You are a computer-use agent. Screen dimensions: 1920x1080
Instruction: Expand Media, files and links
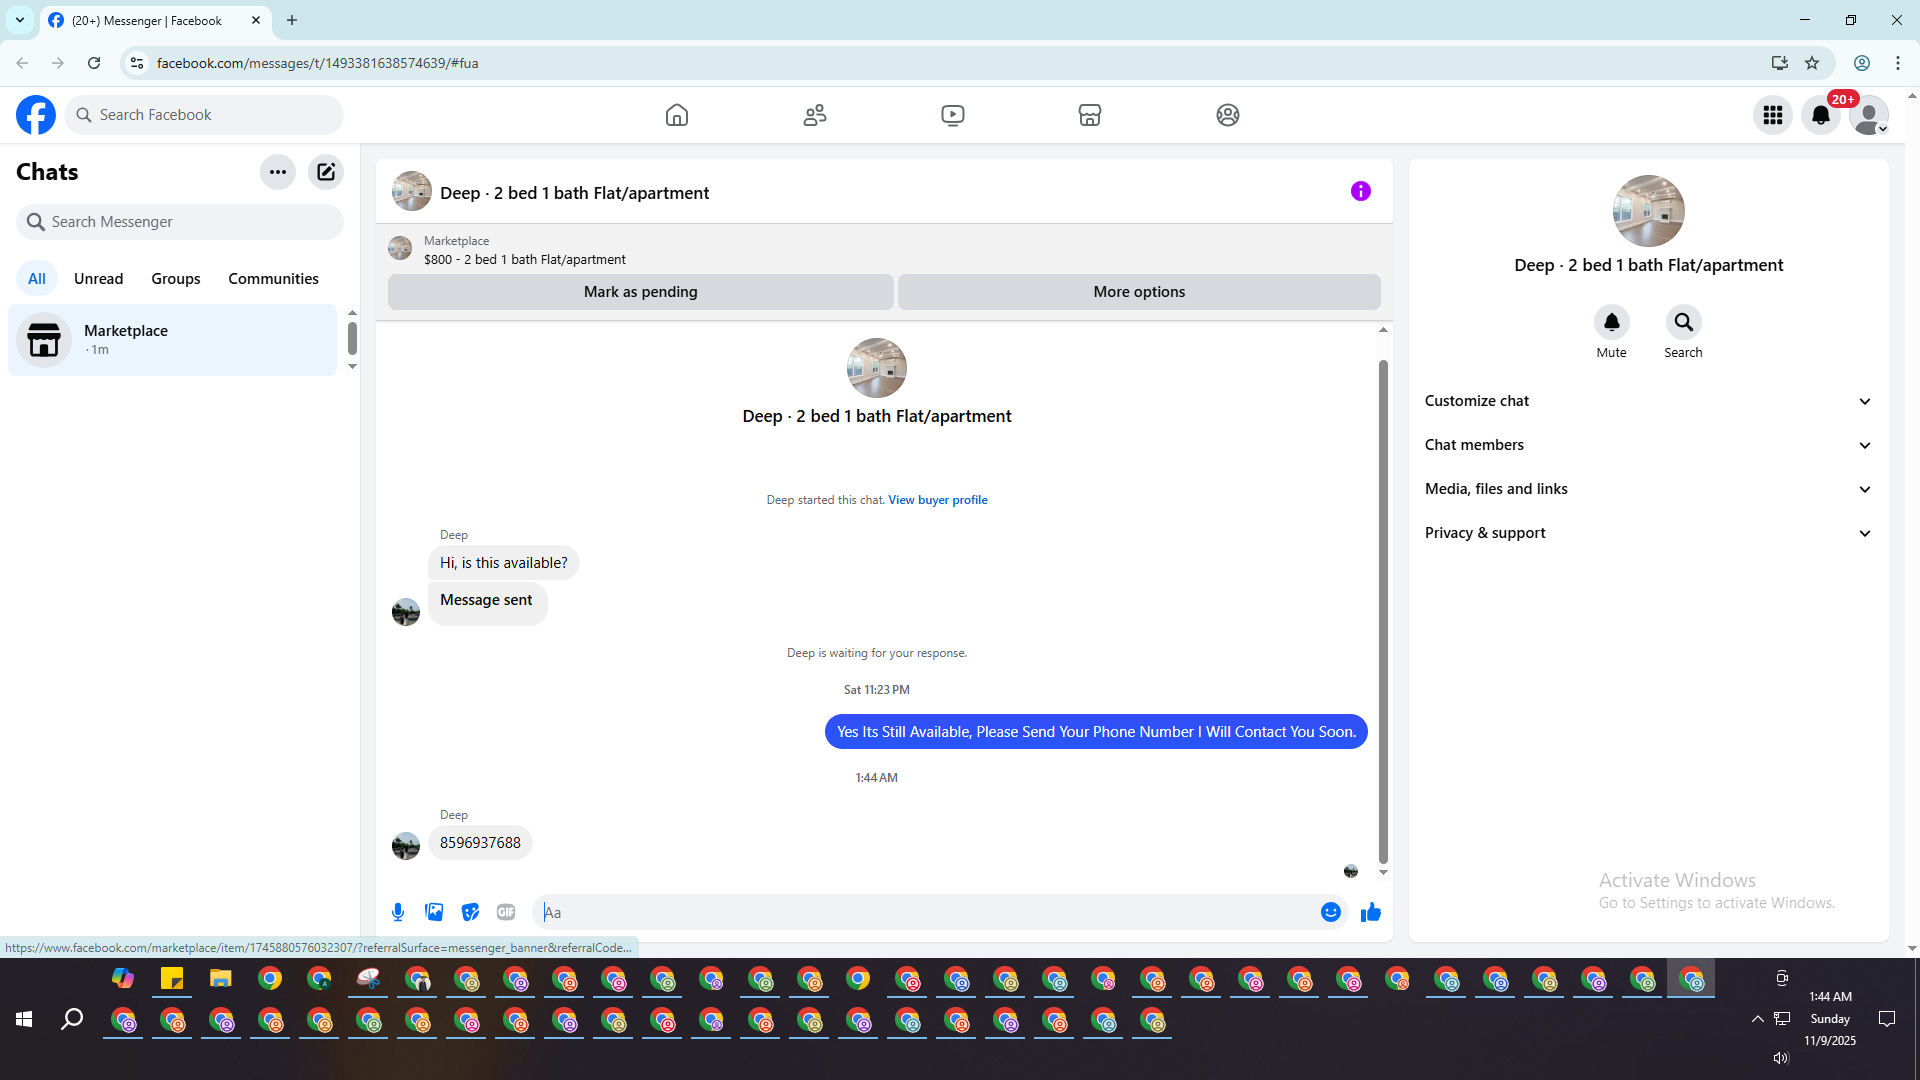pyautogui.click(x=1647, y=489)
